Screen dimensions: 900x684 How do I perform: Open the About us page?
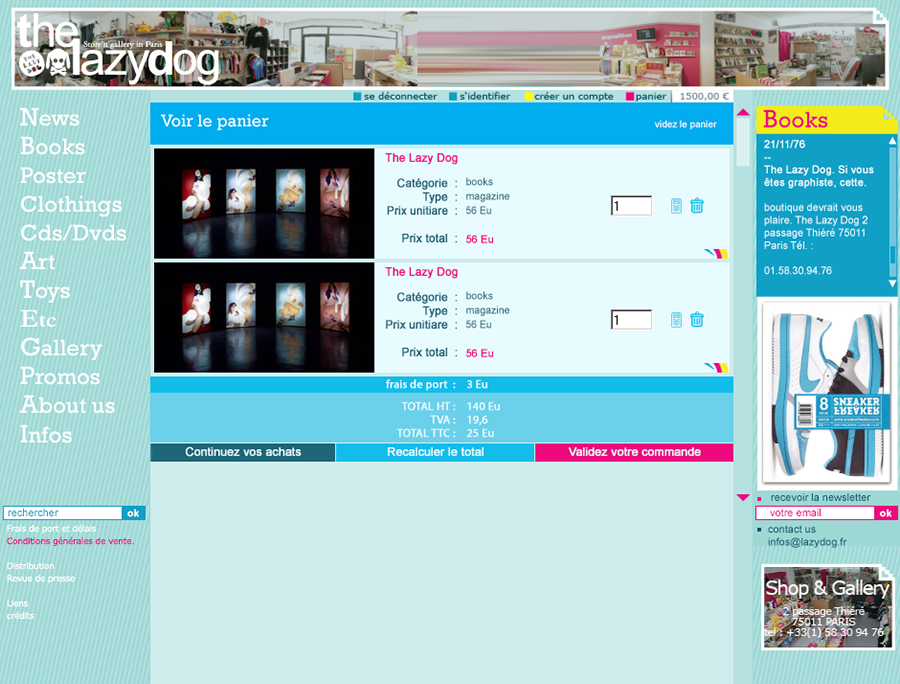pyautogui.click(x=68, y=405)
